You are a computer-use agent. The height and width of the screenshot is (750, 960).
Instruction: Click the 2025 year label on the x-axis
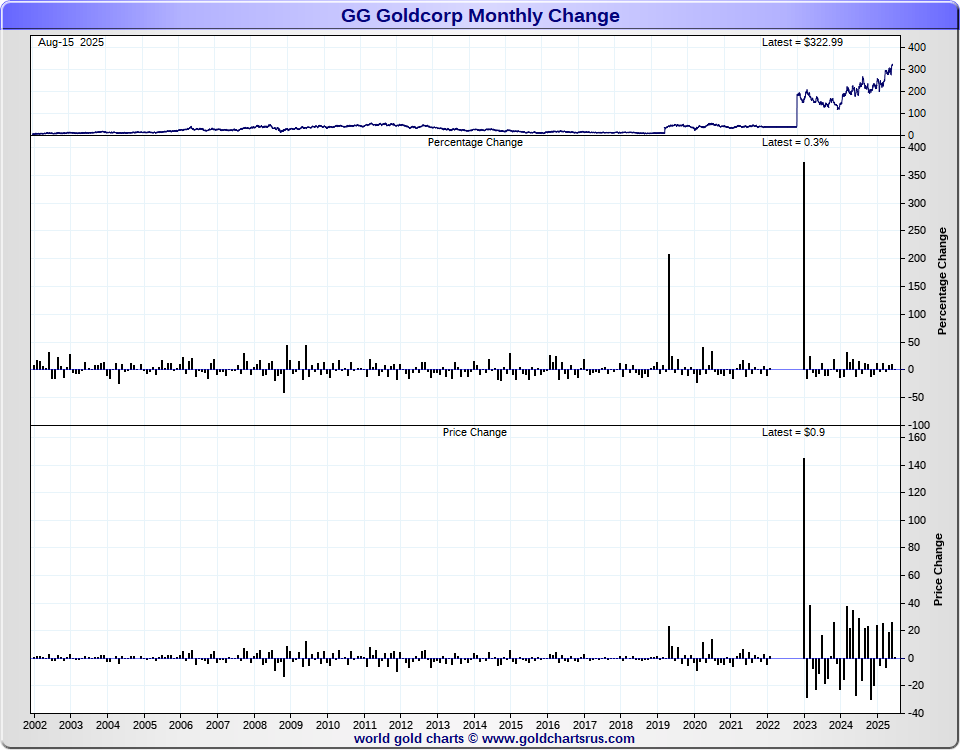click(877, 726)
